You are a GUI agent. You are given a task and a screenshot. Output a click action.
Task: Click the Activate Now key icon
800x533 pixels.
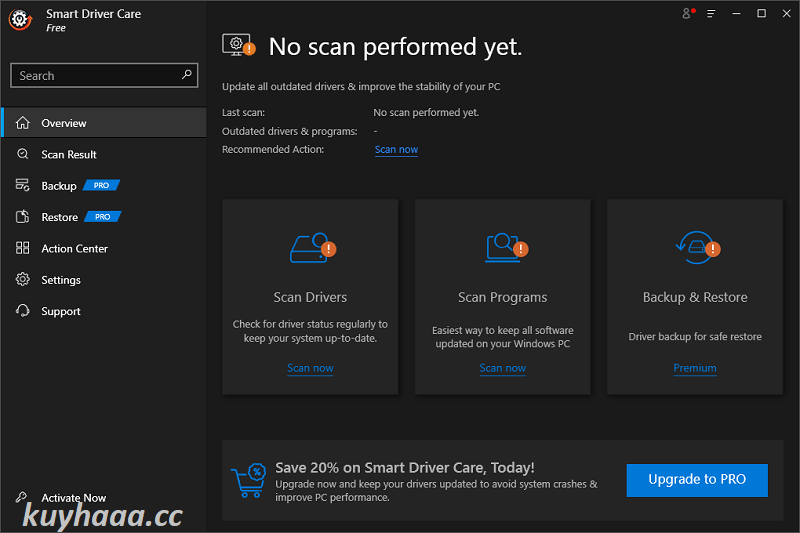21,497
